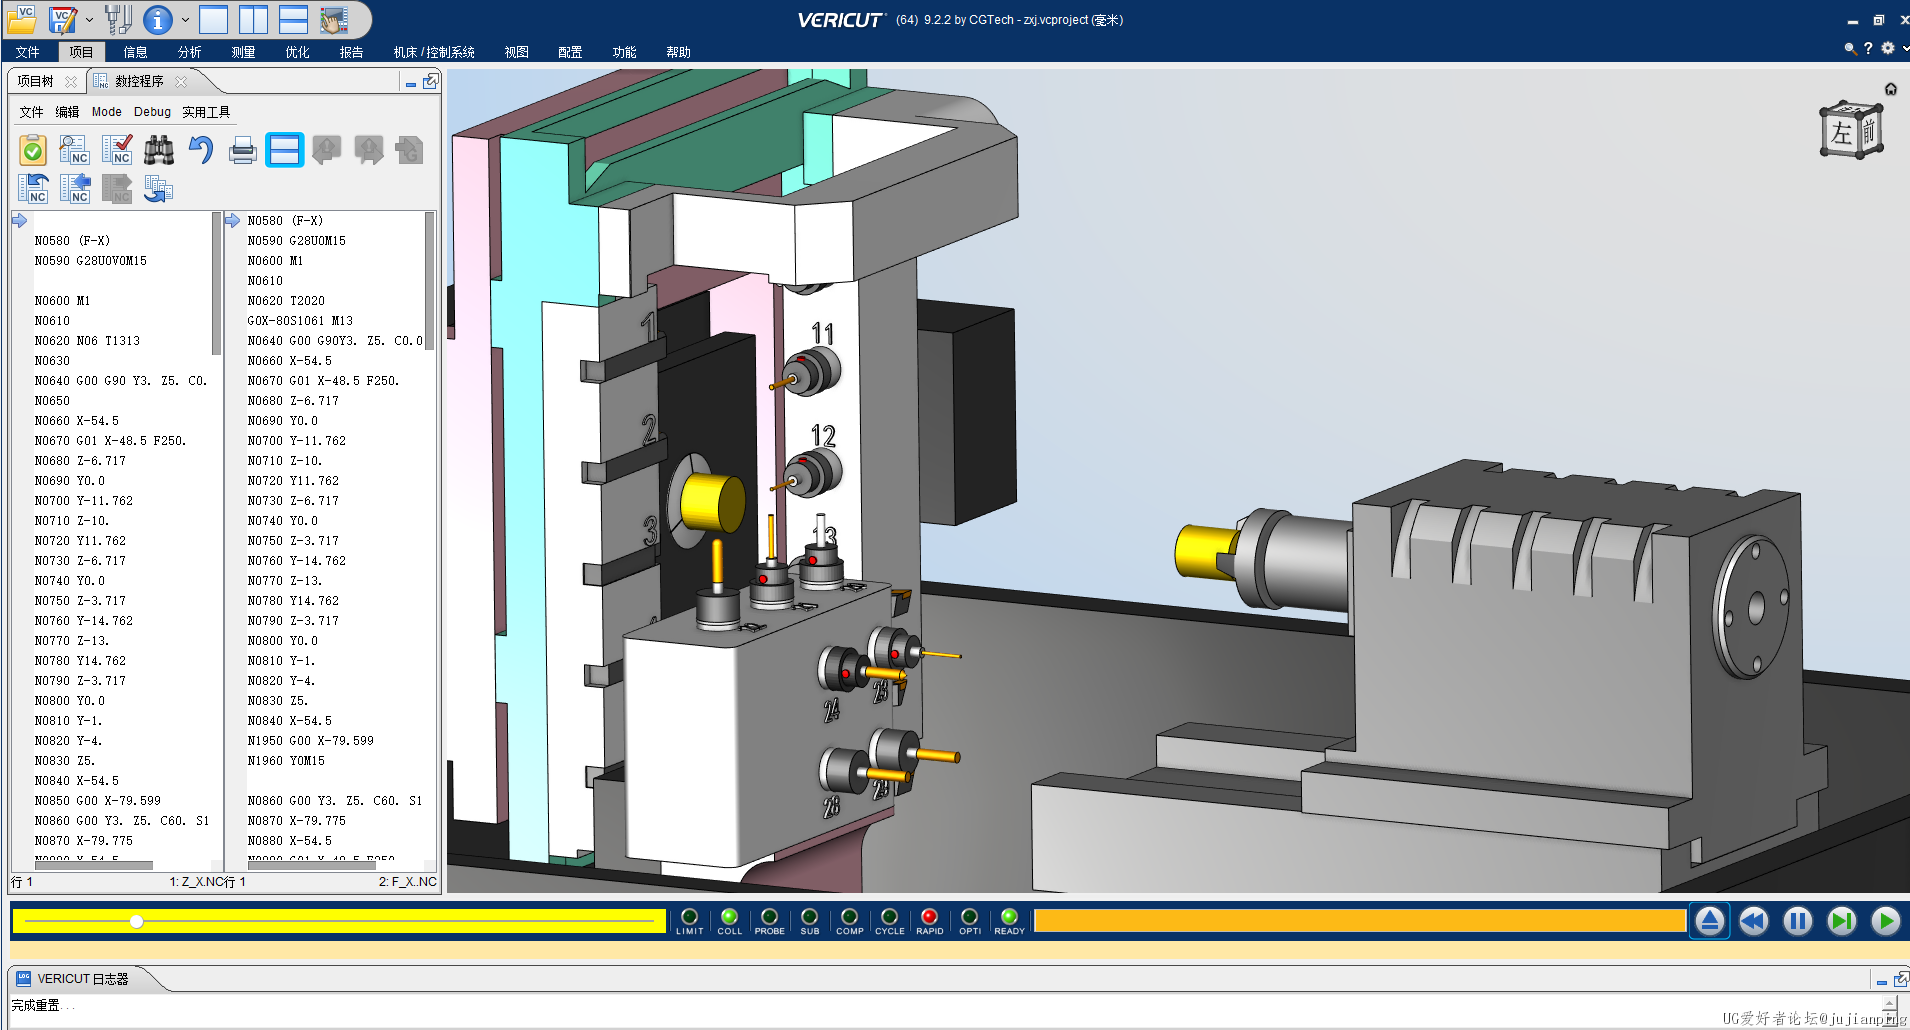The height and width of the screenshot is (1030, 1910).
Task: Close the 数控程序 tab
Action: pos(181,82)
